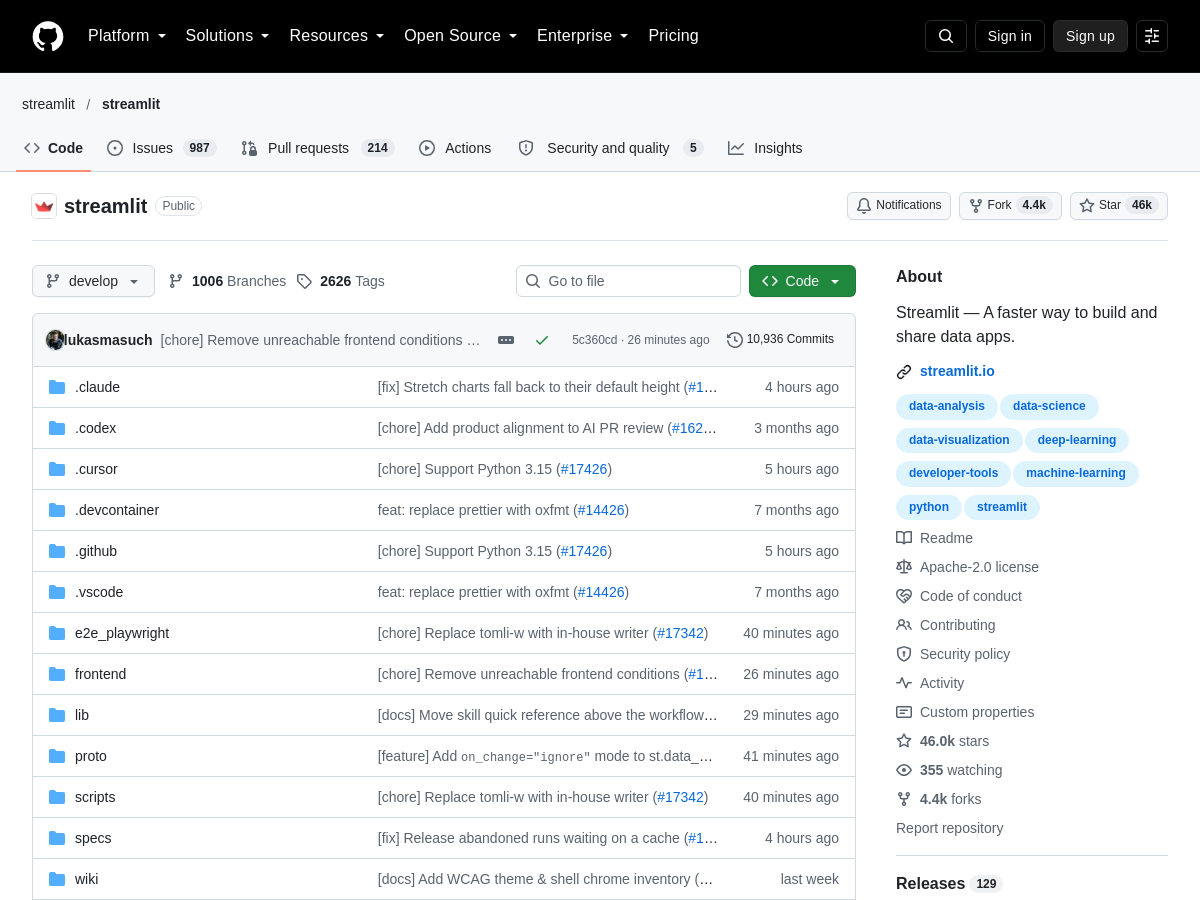Screen dimensions: 1200x900
Task: Open appearance settings sliders icon
Action: (x=1152, y=36)
